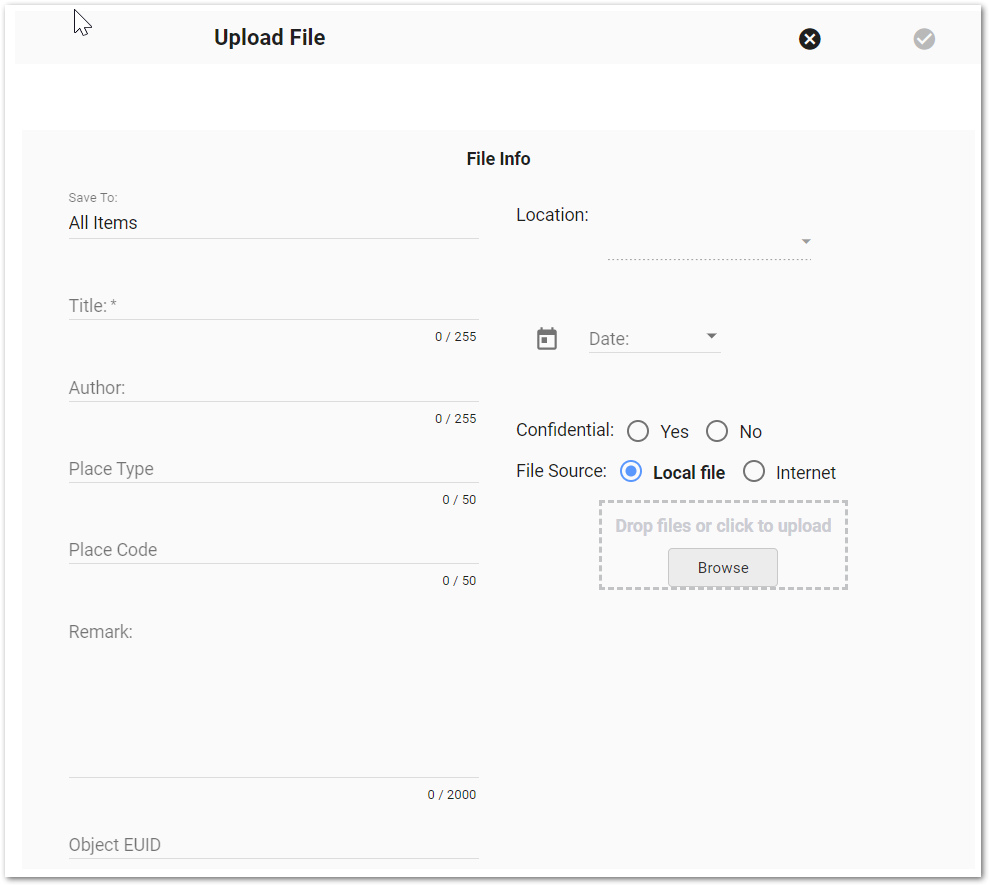Viewport: 990px width, 886px height.
Task: Click the checkmark confirm icon
Action: (924, 39)
